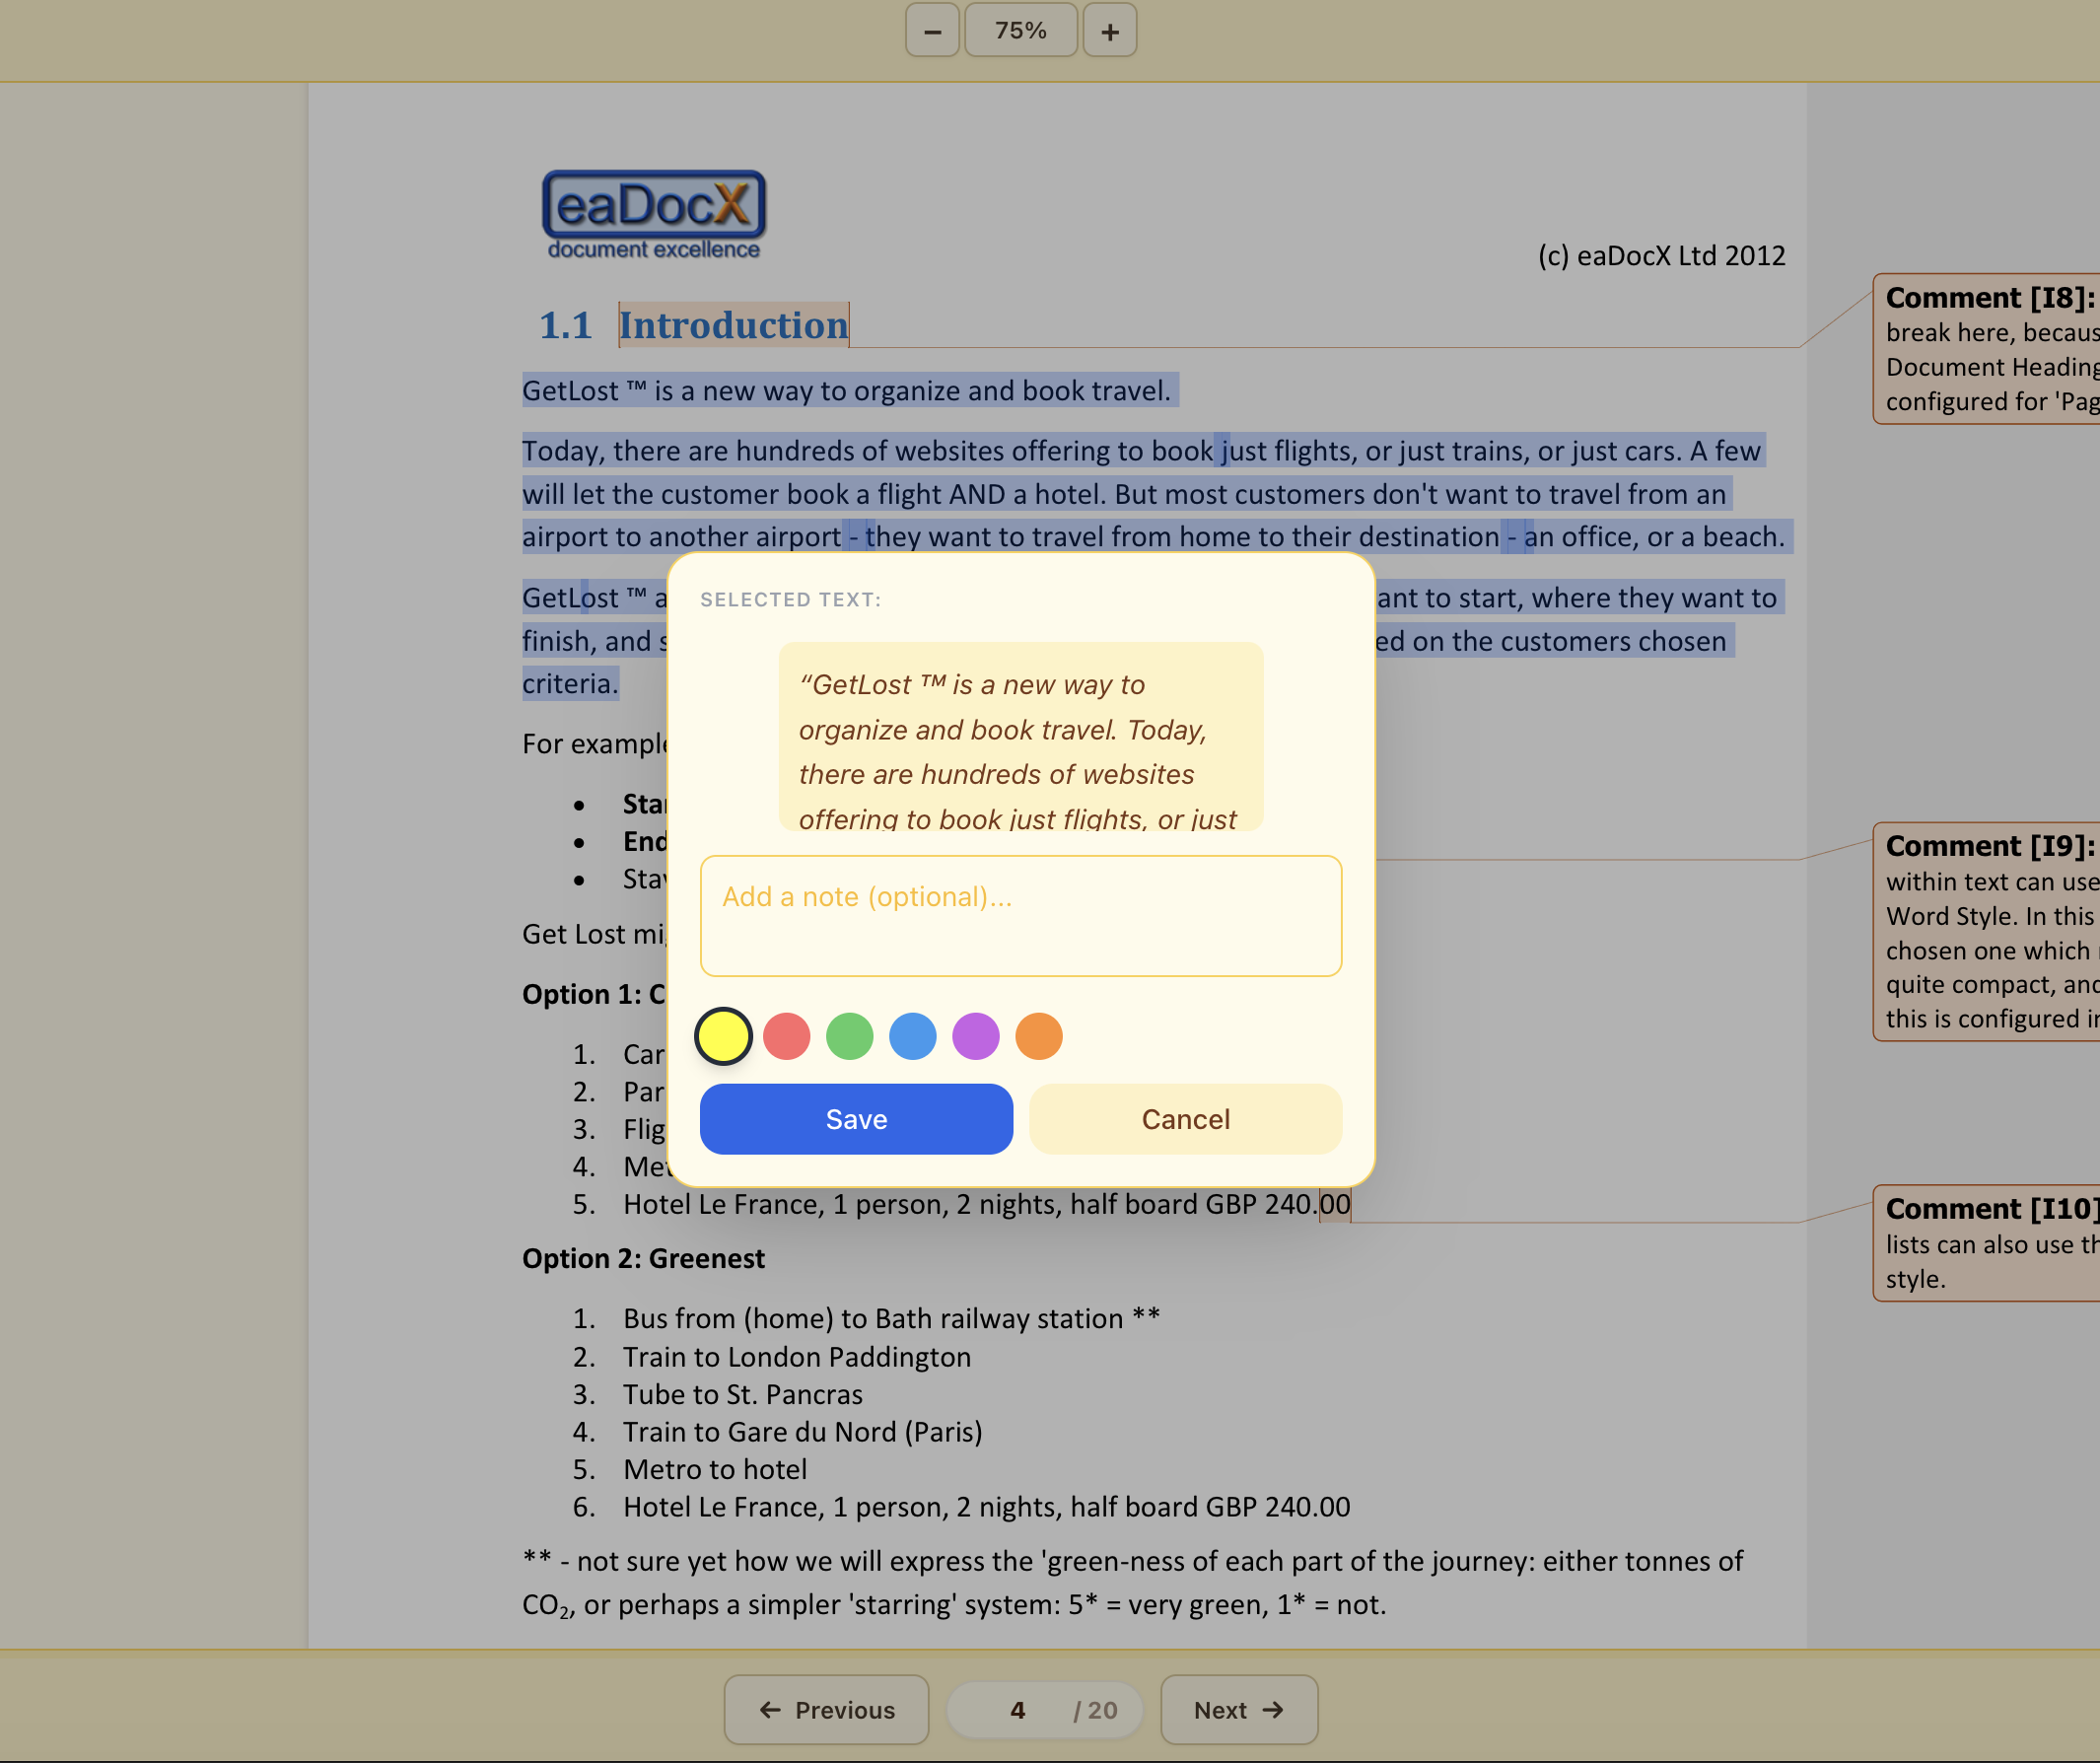This screenshot has width=2100, height=1763.
Task: Zoom in with the plus button
Action: point(1109,31)
